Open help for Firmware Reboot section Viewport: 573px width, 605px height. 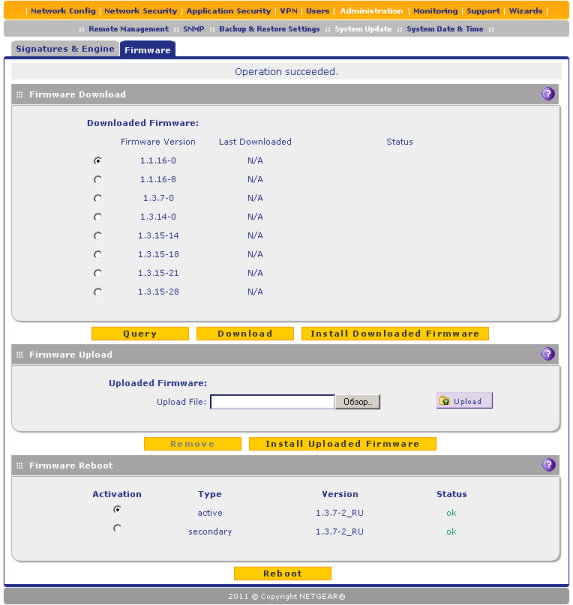point(548,465)
